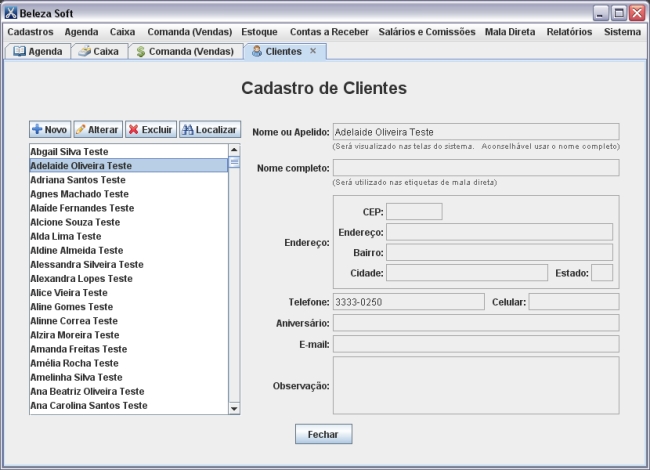Select Amelinha Silva Teste in list
The image size is (650, 470).
tap(129, 377)
